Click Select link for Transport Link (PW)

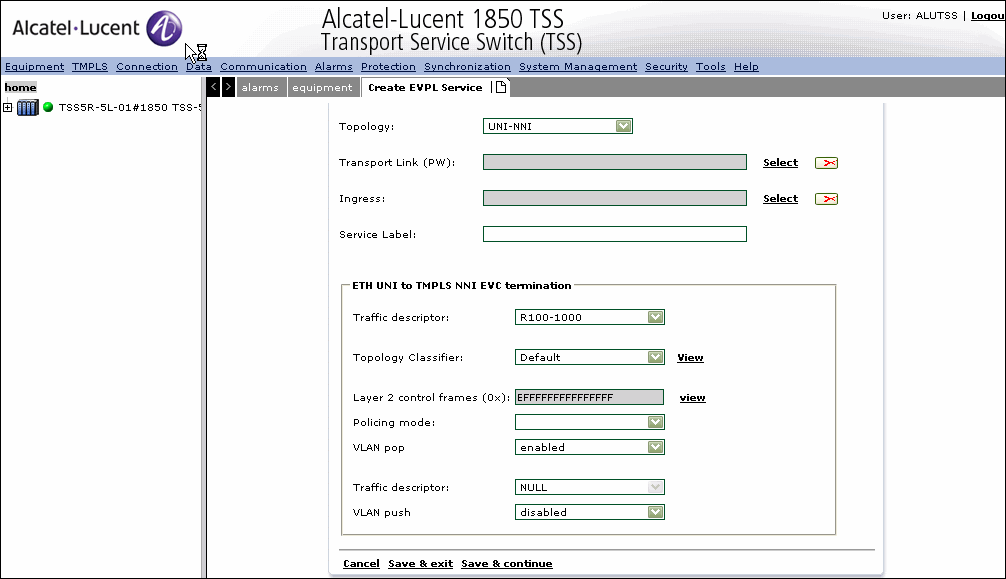780,163
